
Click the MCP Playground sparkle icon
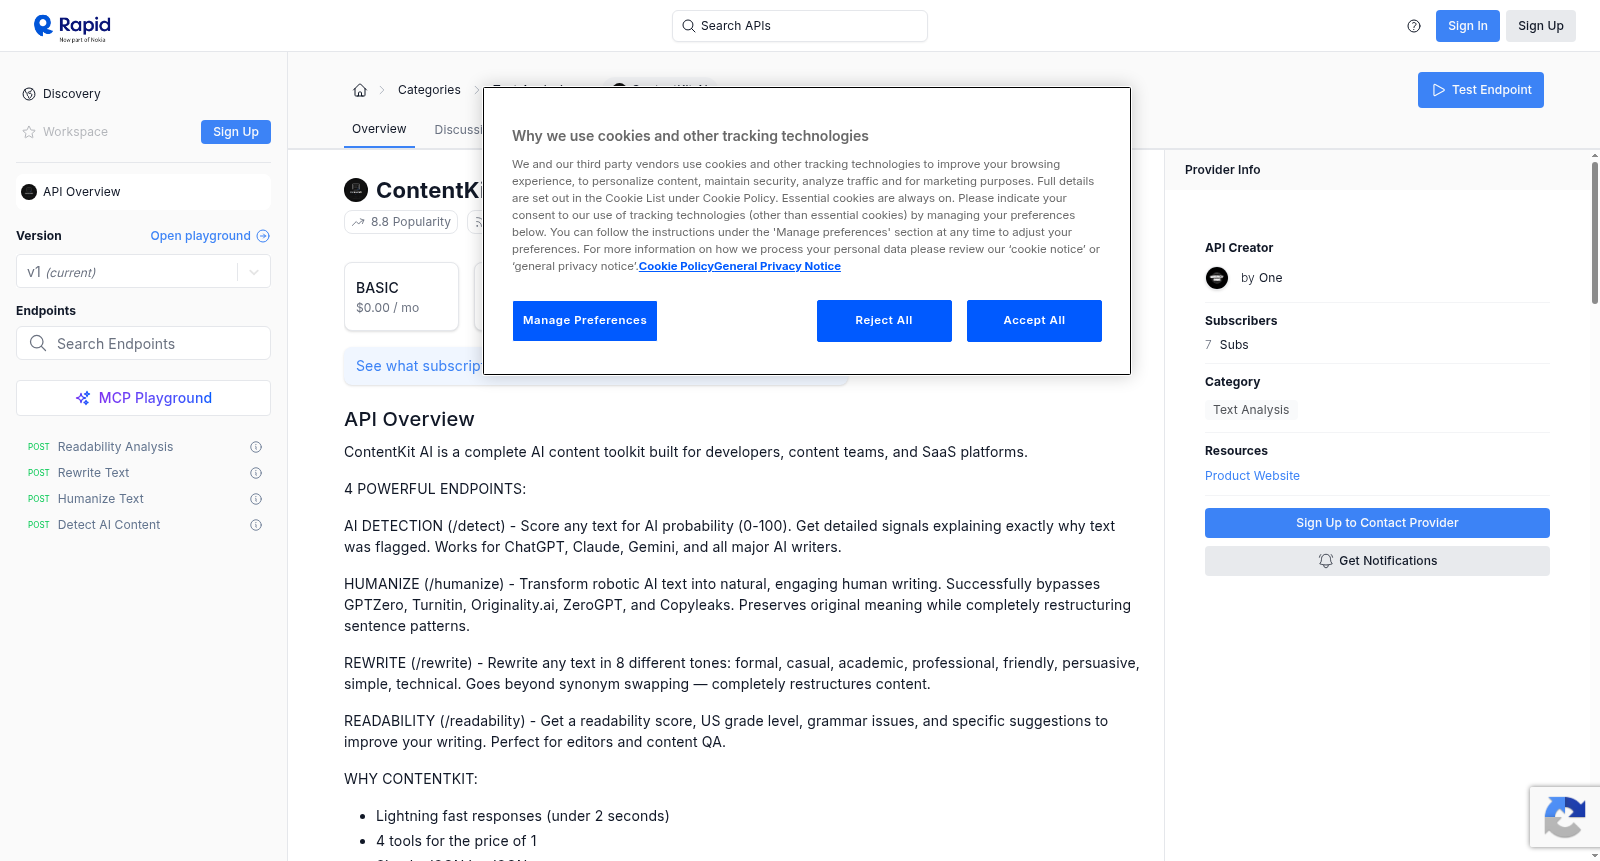click(x=83, y=398)
